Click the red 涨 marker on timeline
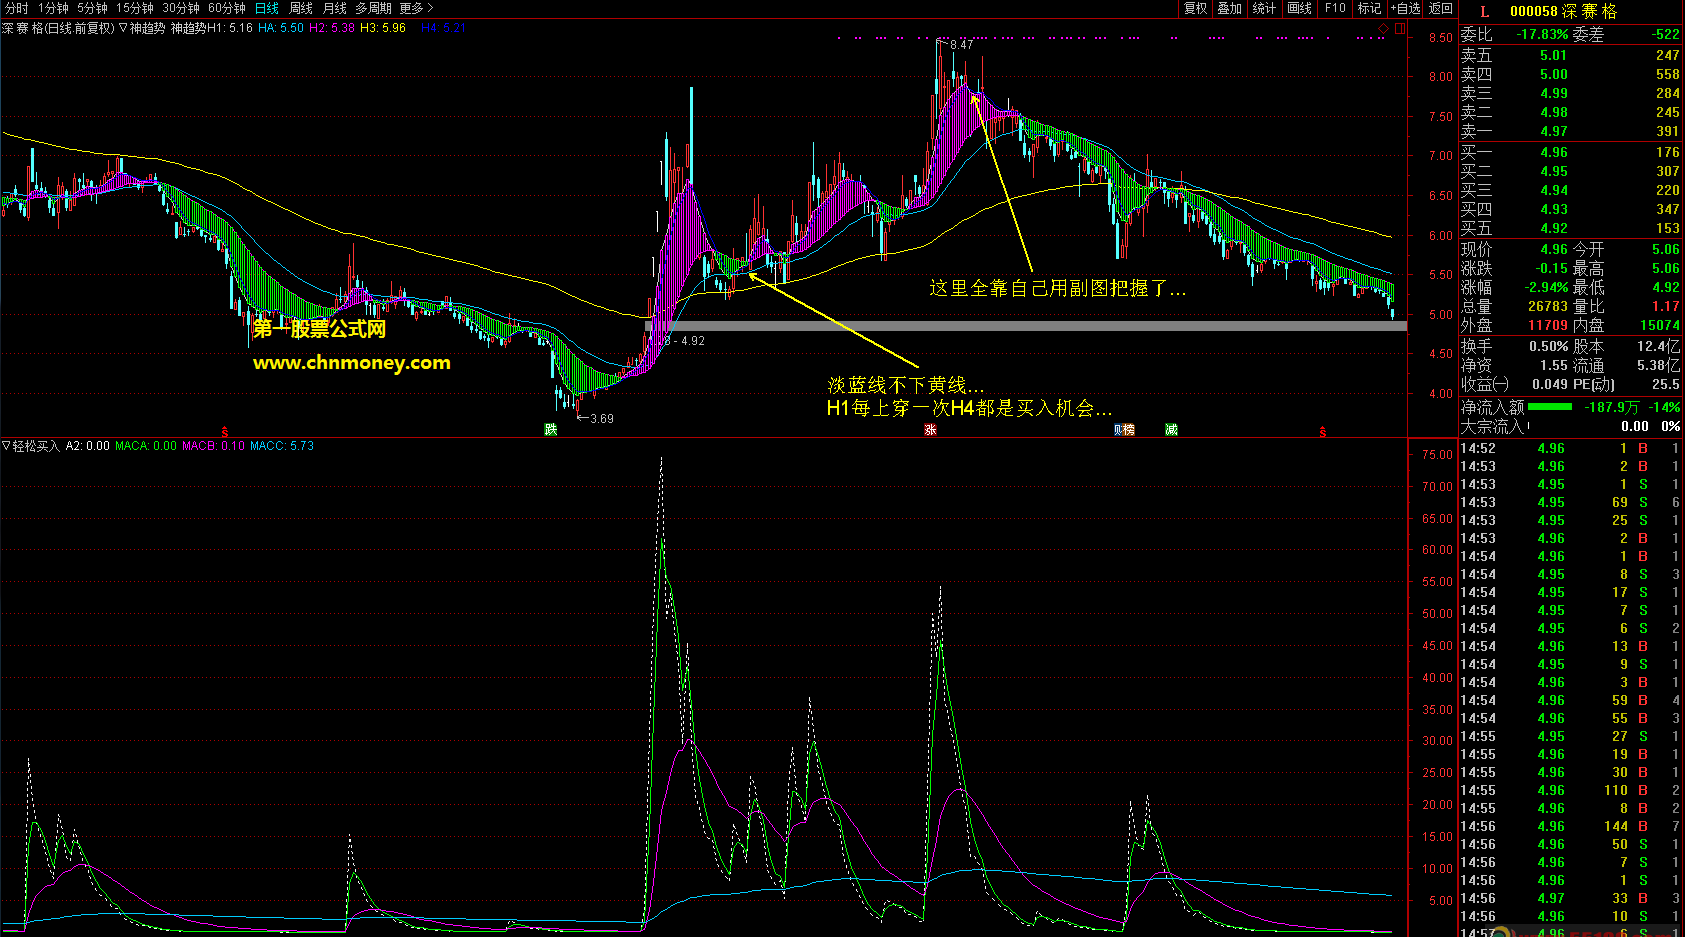Image resolution: width=1685 pixels, height=937 pixels. click(930, 429)
